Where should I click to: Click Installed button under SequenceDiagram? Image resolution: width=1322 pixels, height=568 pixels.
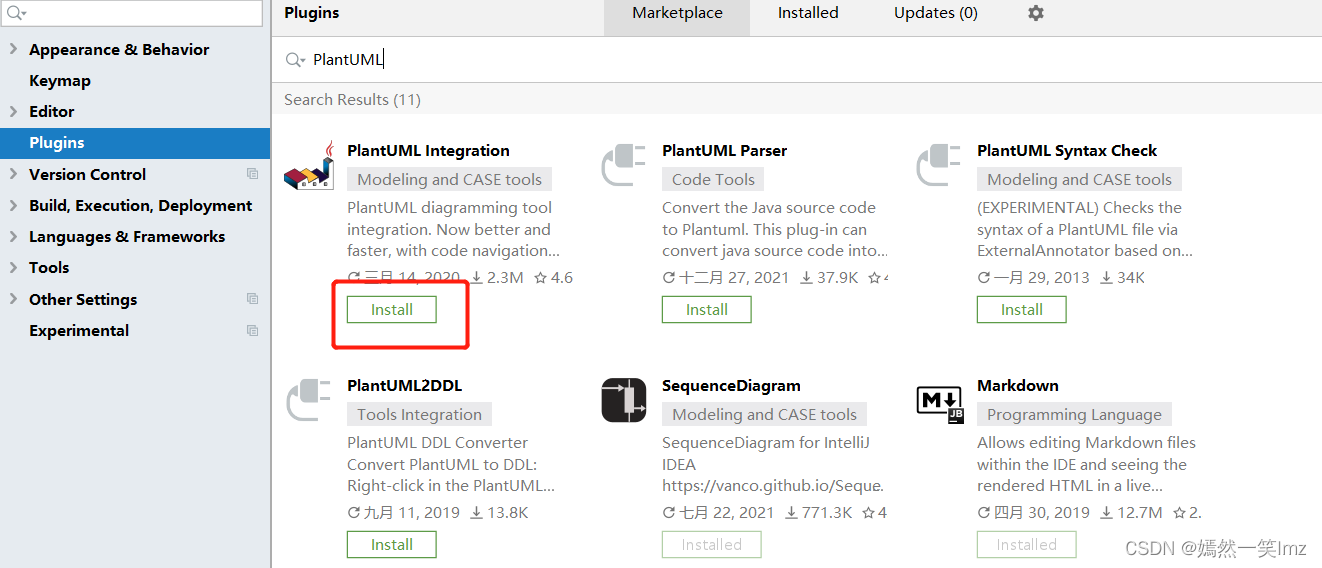pyautogui.click(x=712, y=545)
